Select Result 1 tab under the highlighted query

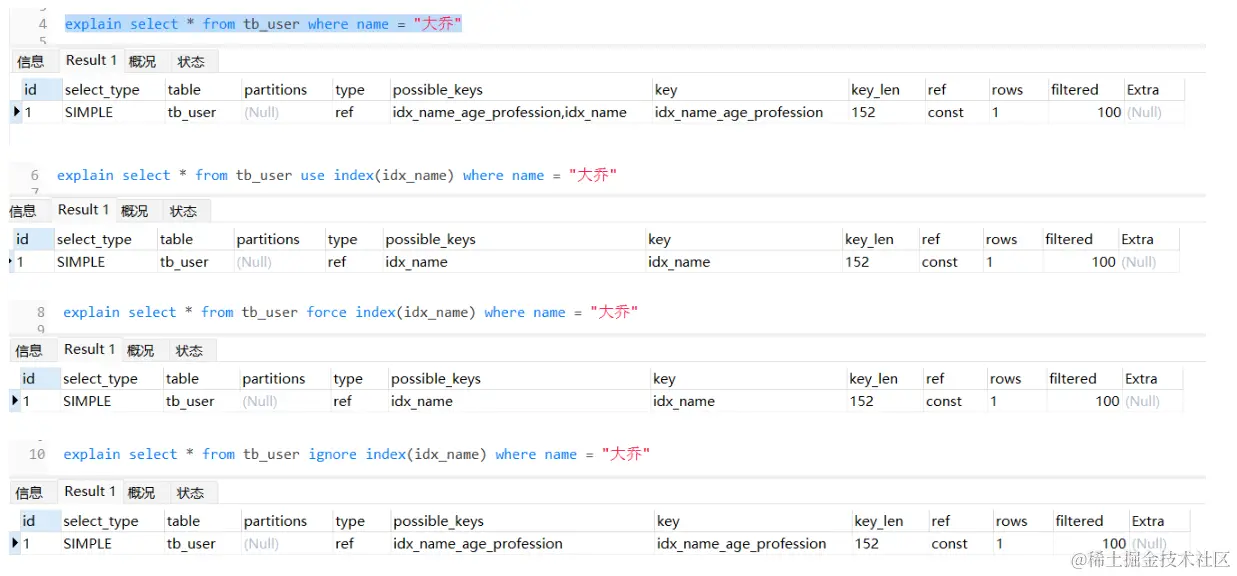(91, 60)
